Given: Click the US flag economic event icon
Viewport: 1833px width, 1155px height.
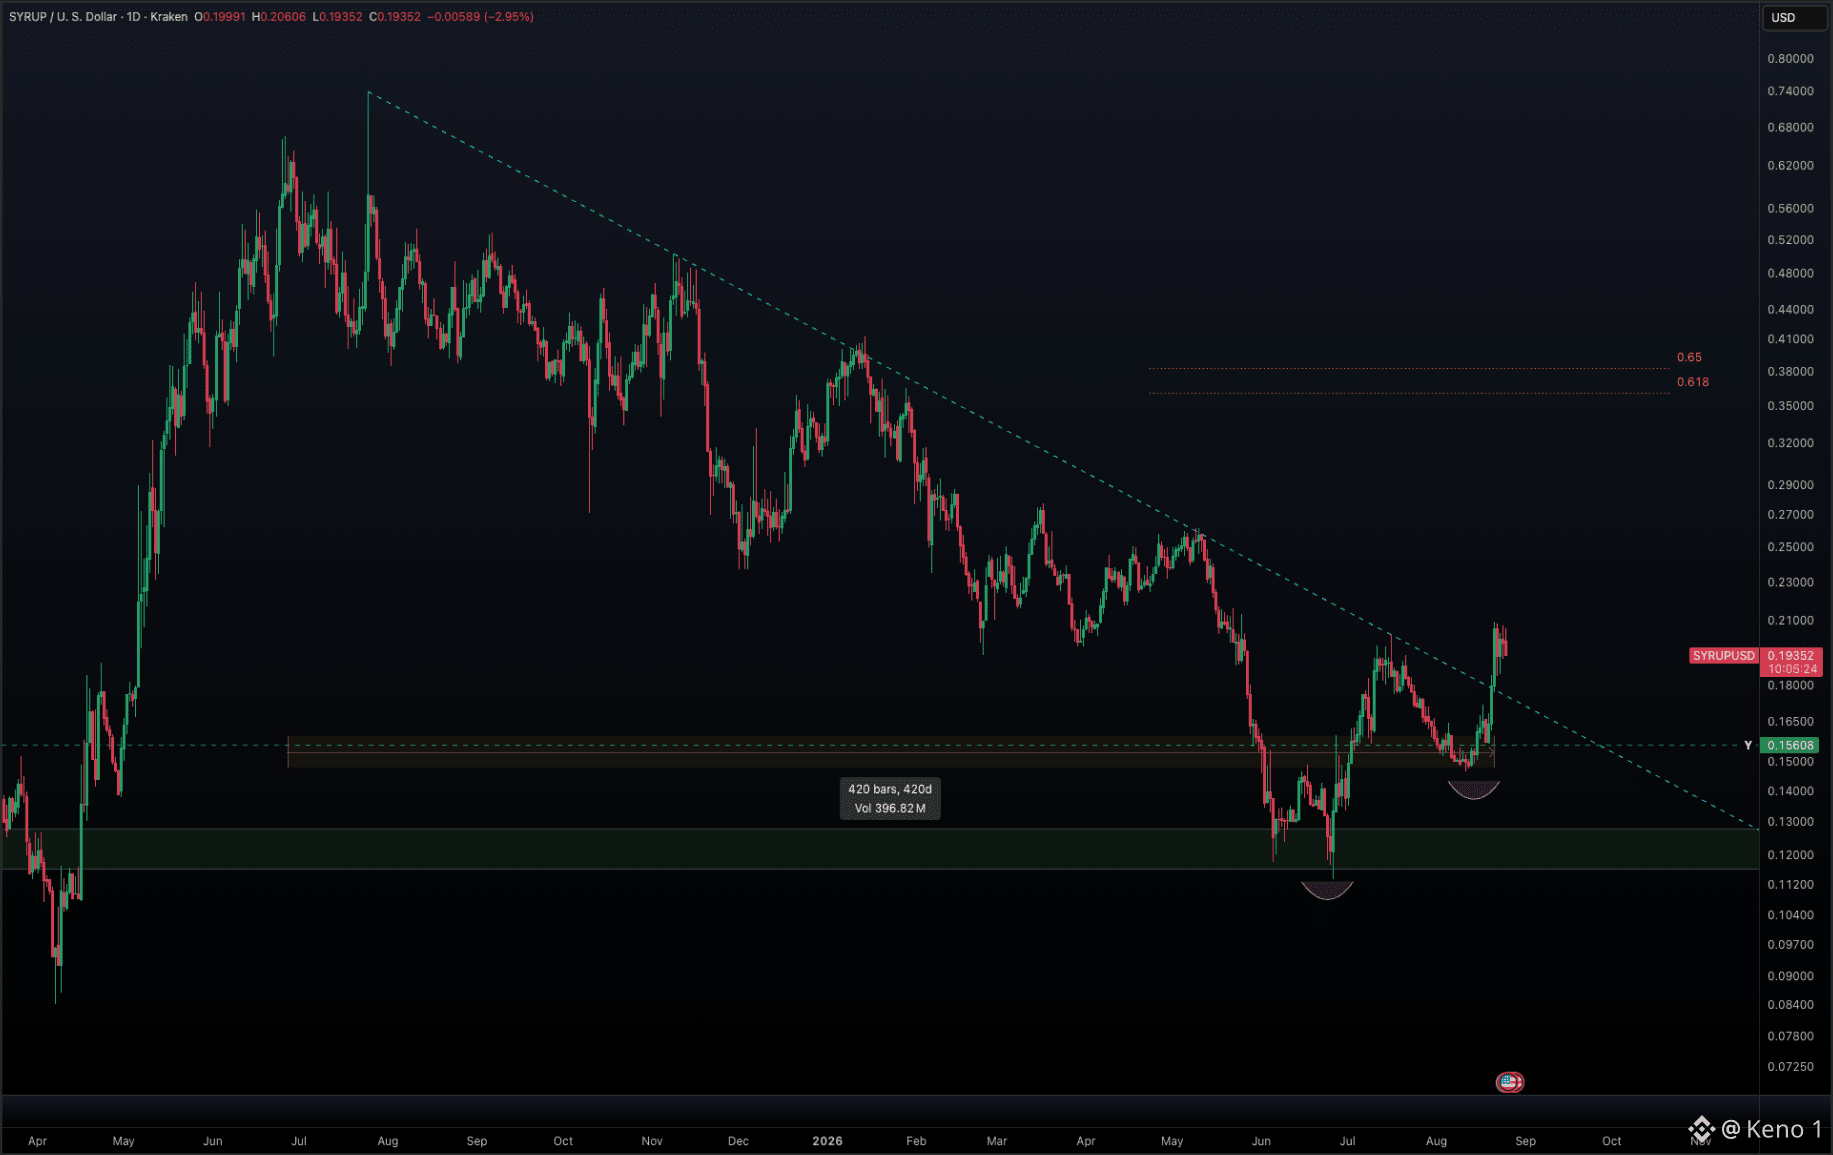Looking at the screenshot, I should (x=1509, y=1081).
